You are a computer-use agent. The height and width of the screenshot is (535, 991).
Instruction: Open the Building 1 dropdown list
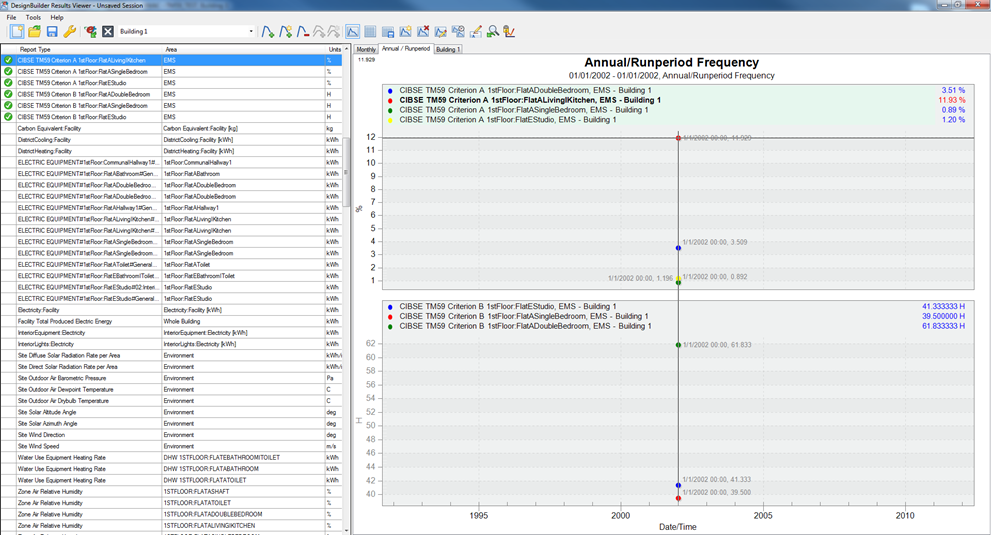coord(251,32)
